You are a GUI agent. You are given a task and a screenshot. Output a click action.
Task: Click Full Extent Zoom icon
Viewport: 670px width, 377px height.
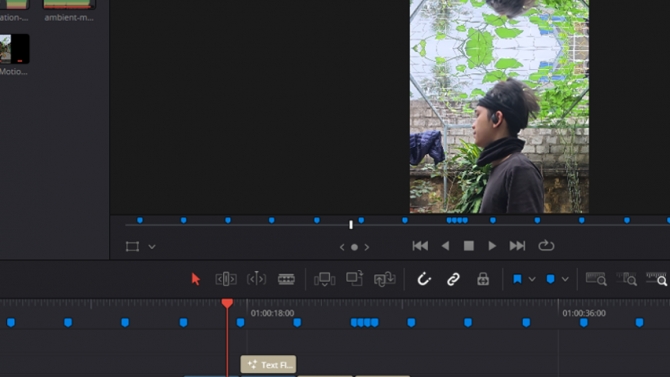point(596,279)
